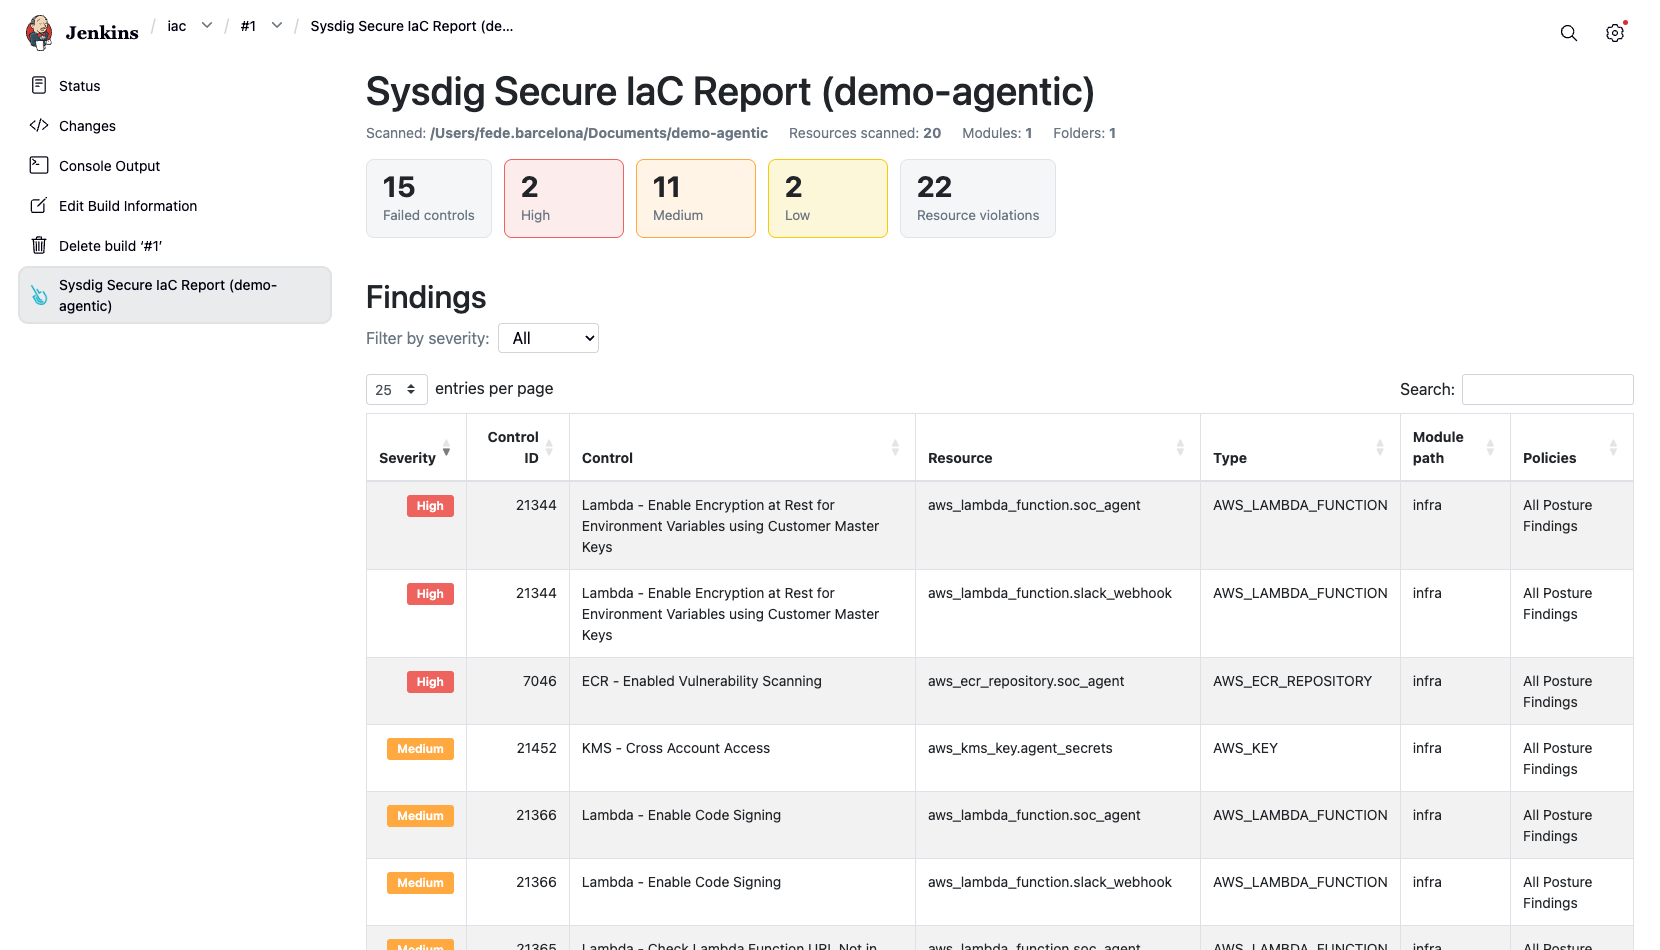Click the High severity summary card
1660x950 pixels.
[564, 198]
